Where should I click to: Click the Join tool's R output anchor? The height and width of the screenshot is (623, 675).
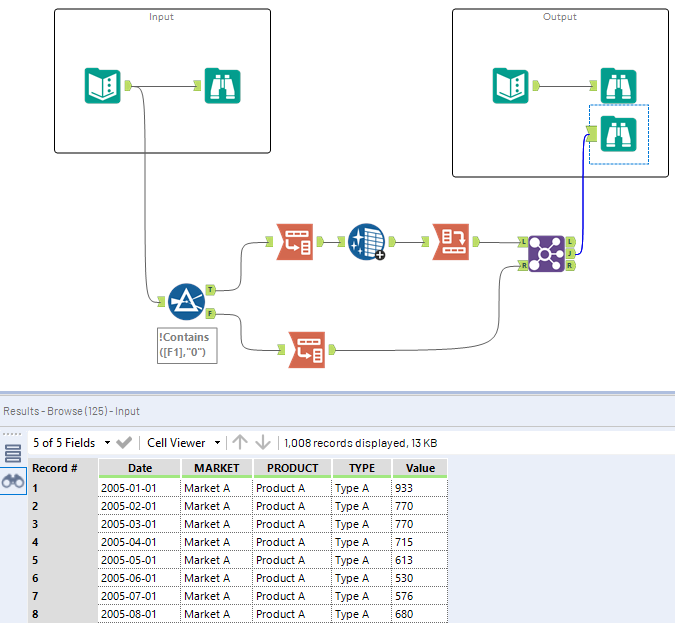click(570, 266)
